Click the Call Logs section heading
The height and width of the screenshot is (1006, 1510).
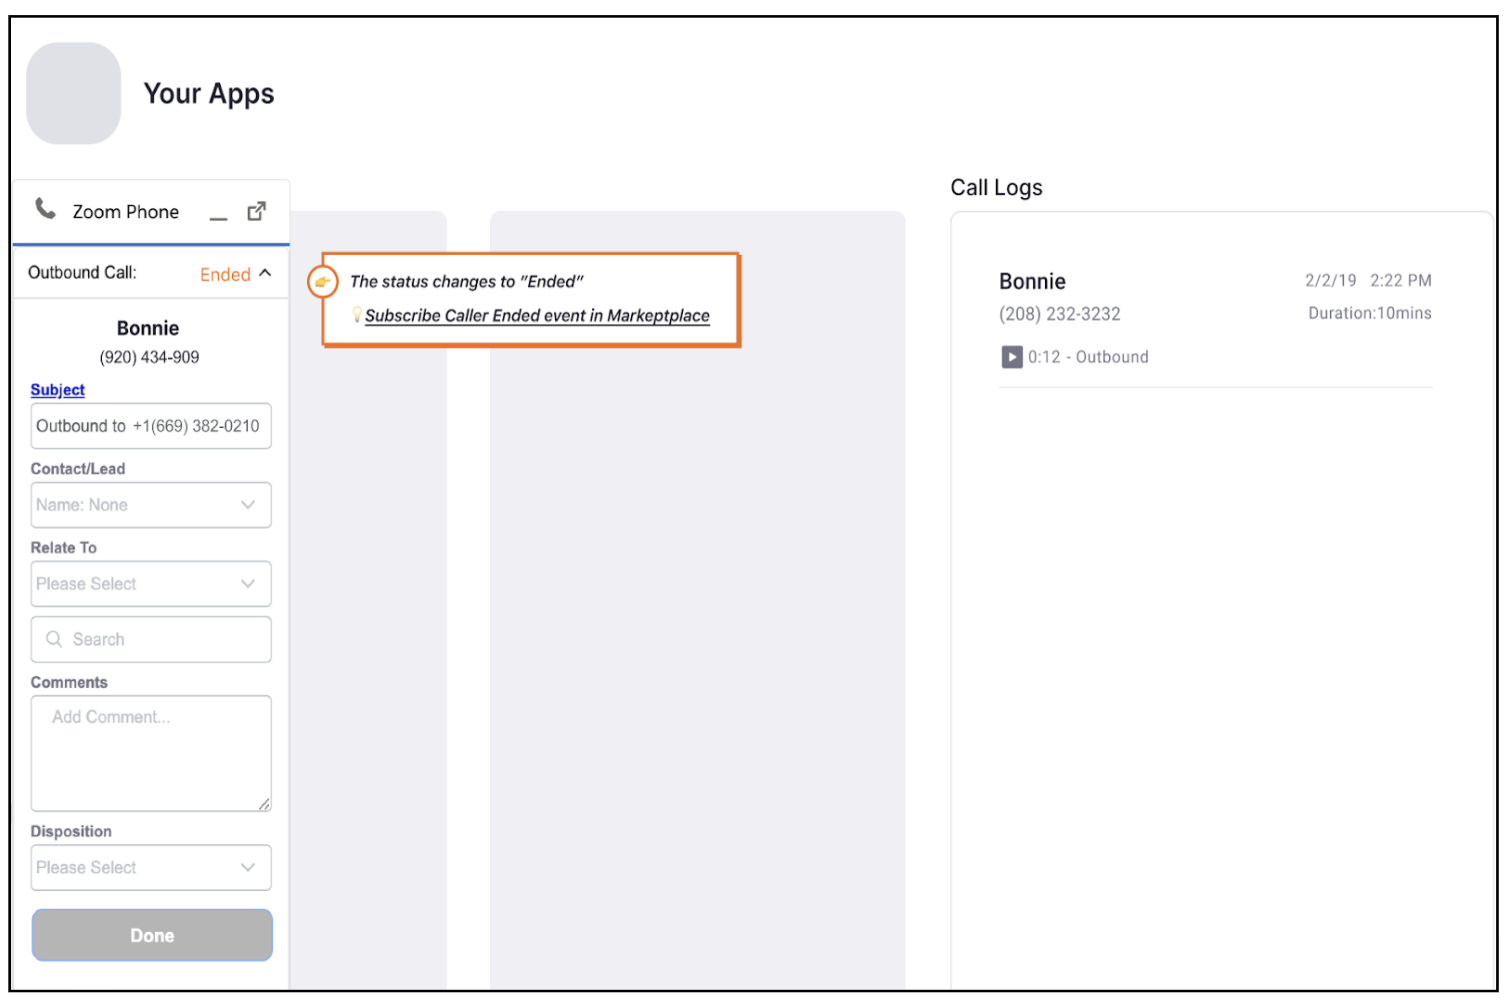[996, 187]
